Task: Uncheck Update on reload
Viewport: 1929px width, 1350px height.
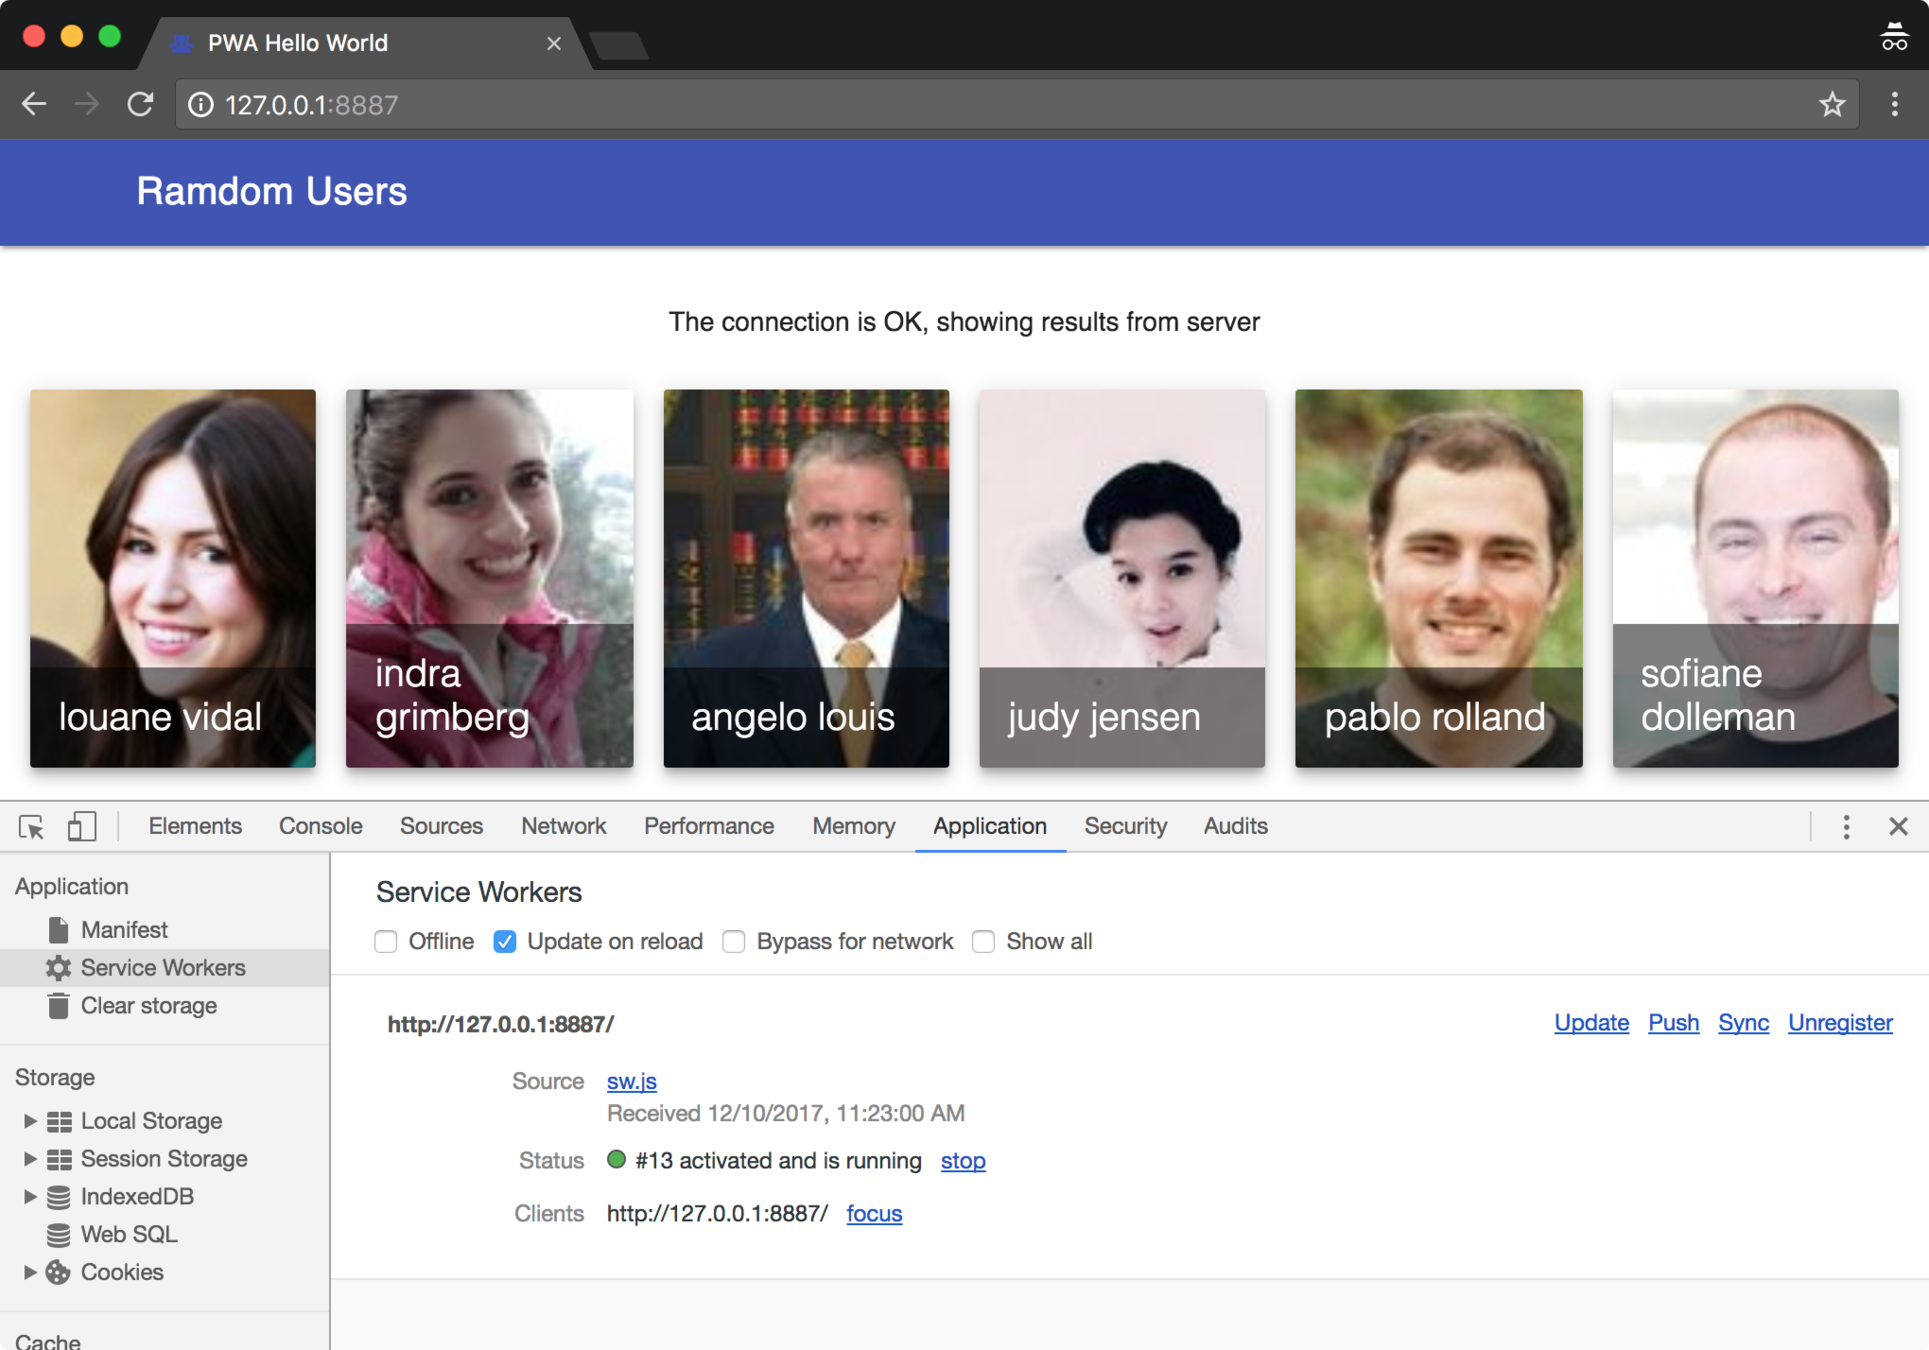Action: click(505, 942)
